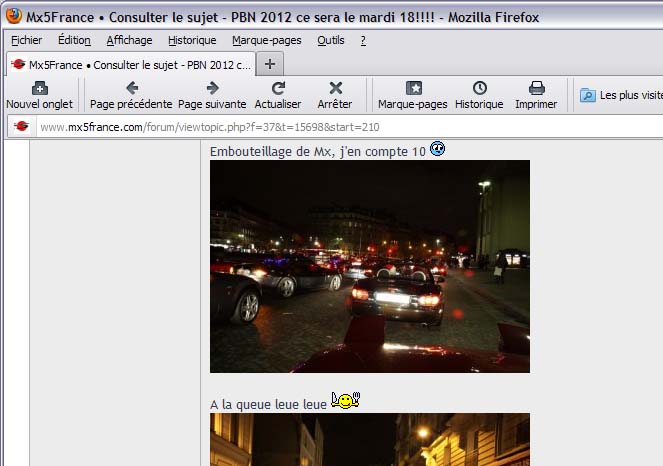663x466 pixels.
Task: Open Historique clock toolbar button
Action: pyautogui.click(x=479, y=95)
